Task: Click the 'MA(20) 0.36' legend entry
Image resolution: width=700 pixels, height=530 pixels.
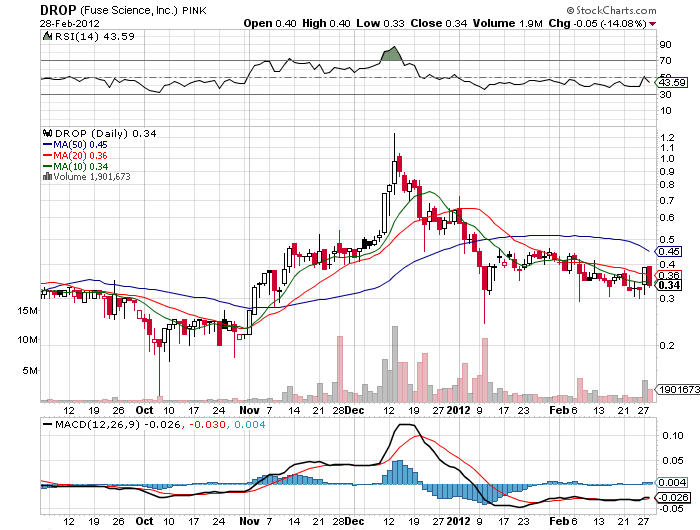Action: tap(75, 155)
